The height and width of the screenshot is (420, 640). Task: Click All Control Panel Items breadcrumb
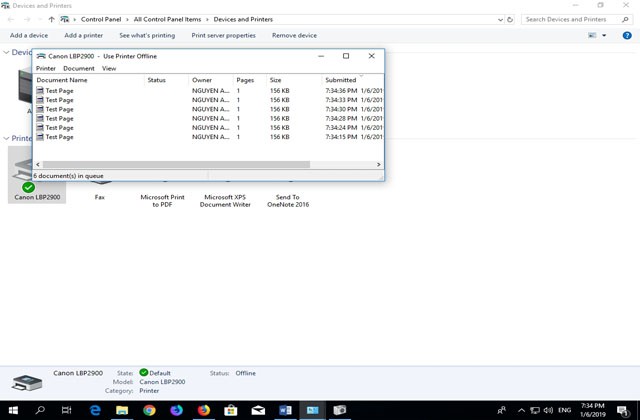coord(167,19)
